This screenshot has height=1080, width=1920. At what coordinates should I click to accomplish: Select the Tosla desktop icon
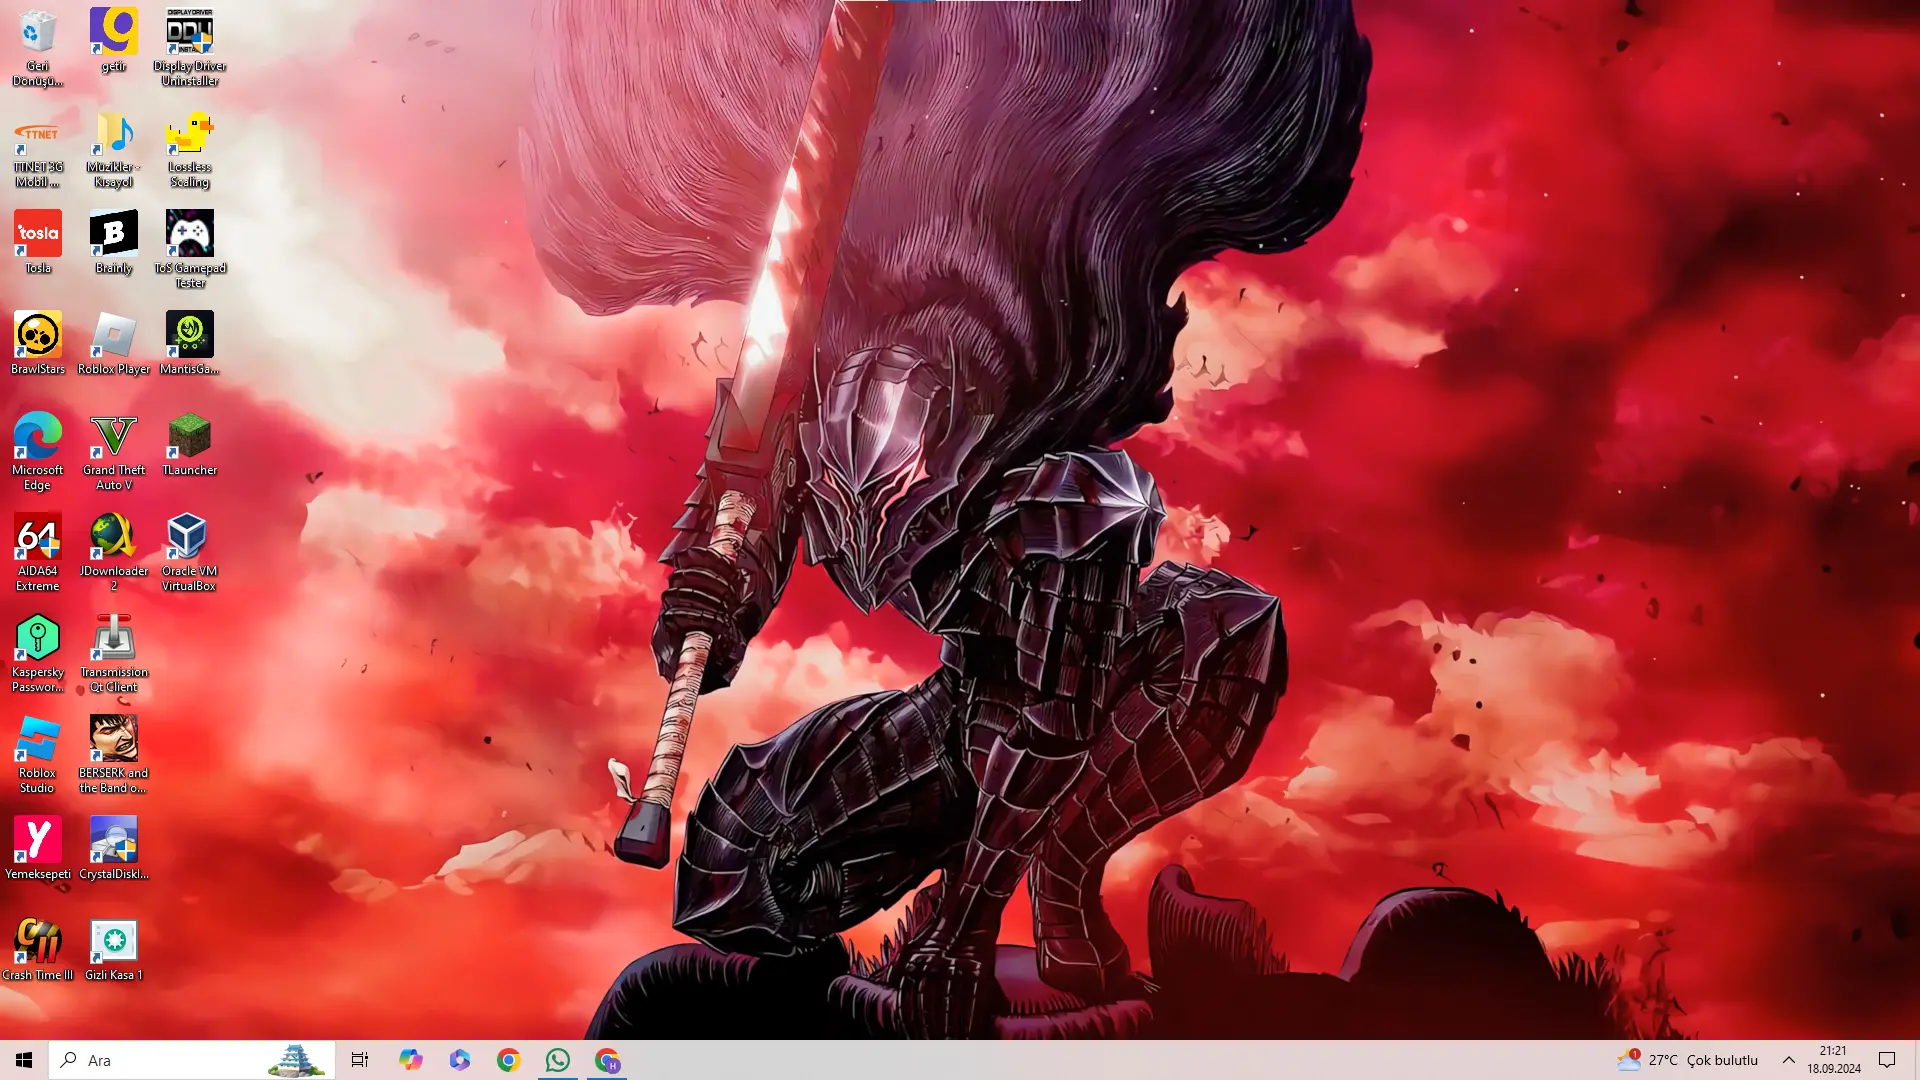click(x=38, y=242)
